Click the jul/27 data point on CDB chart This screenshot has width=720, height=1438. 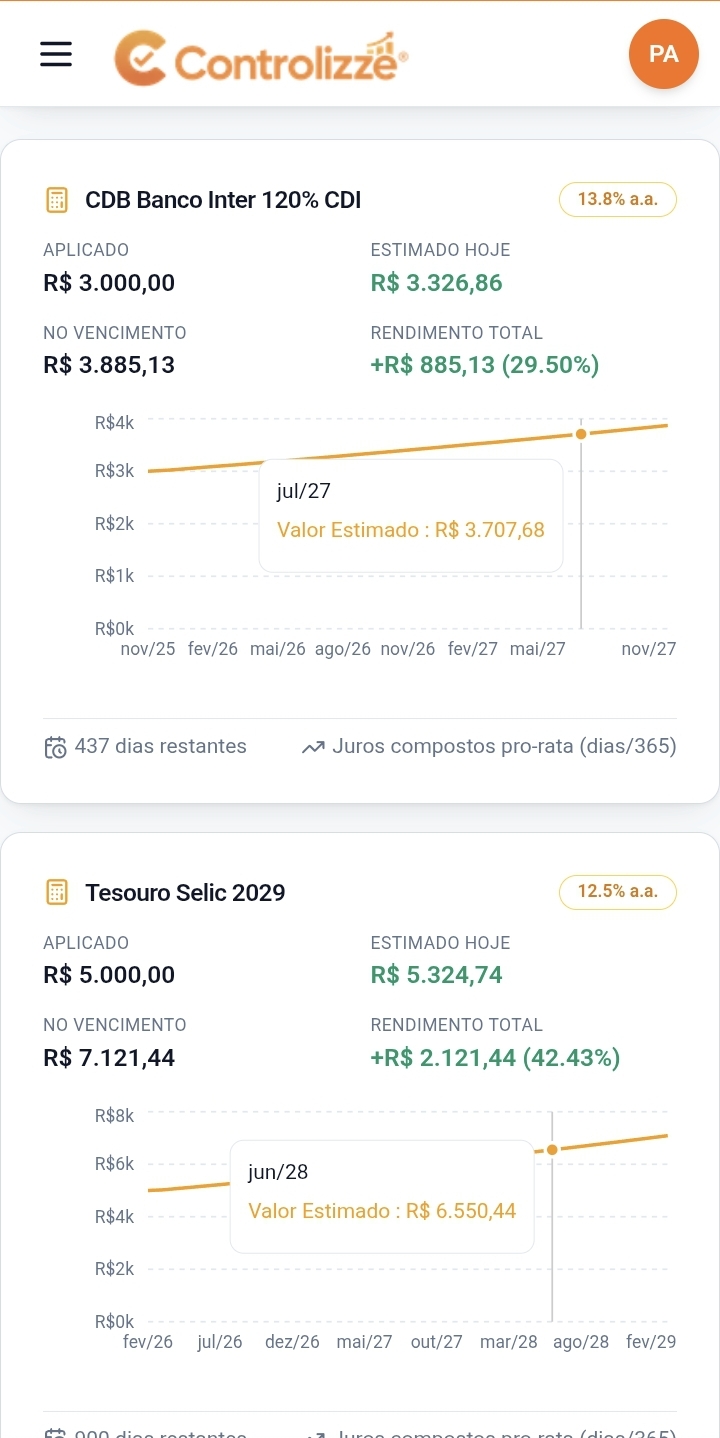[581, 433]
